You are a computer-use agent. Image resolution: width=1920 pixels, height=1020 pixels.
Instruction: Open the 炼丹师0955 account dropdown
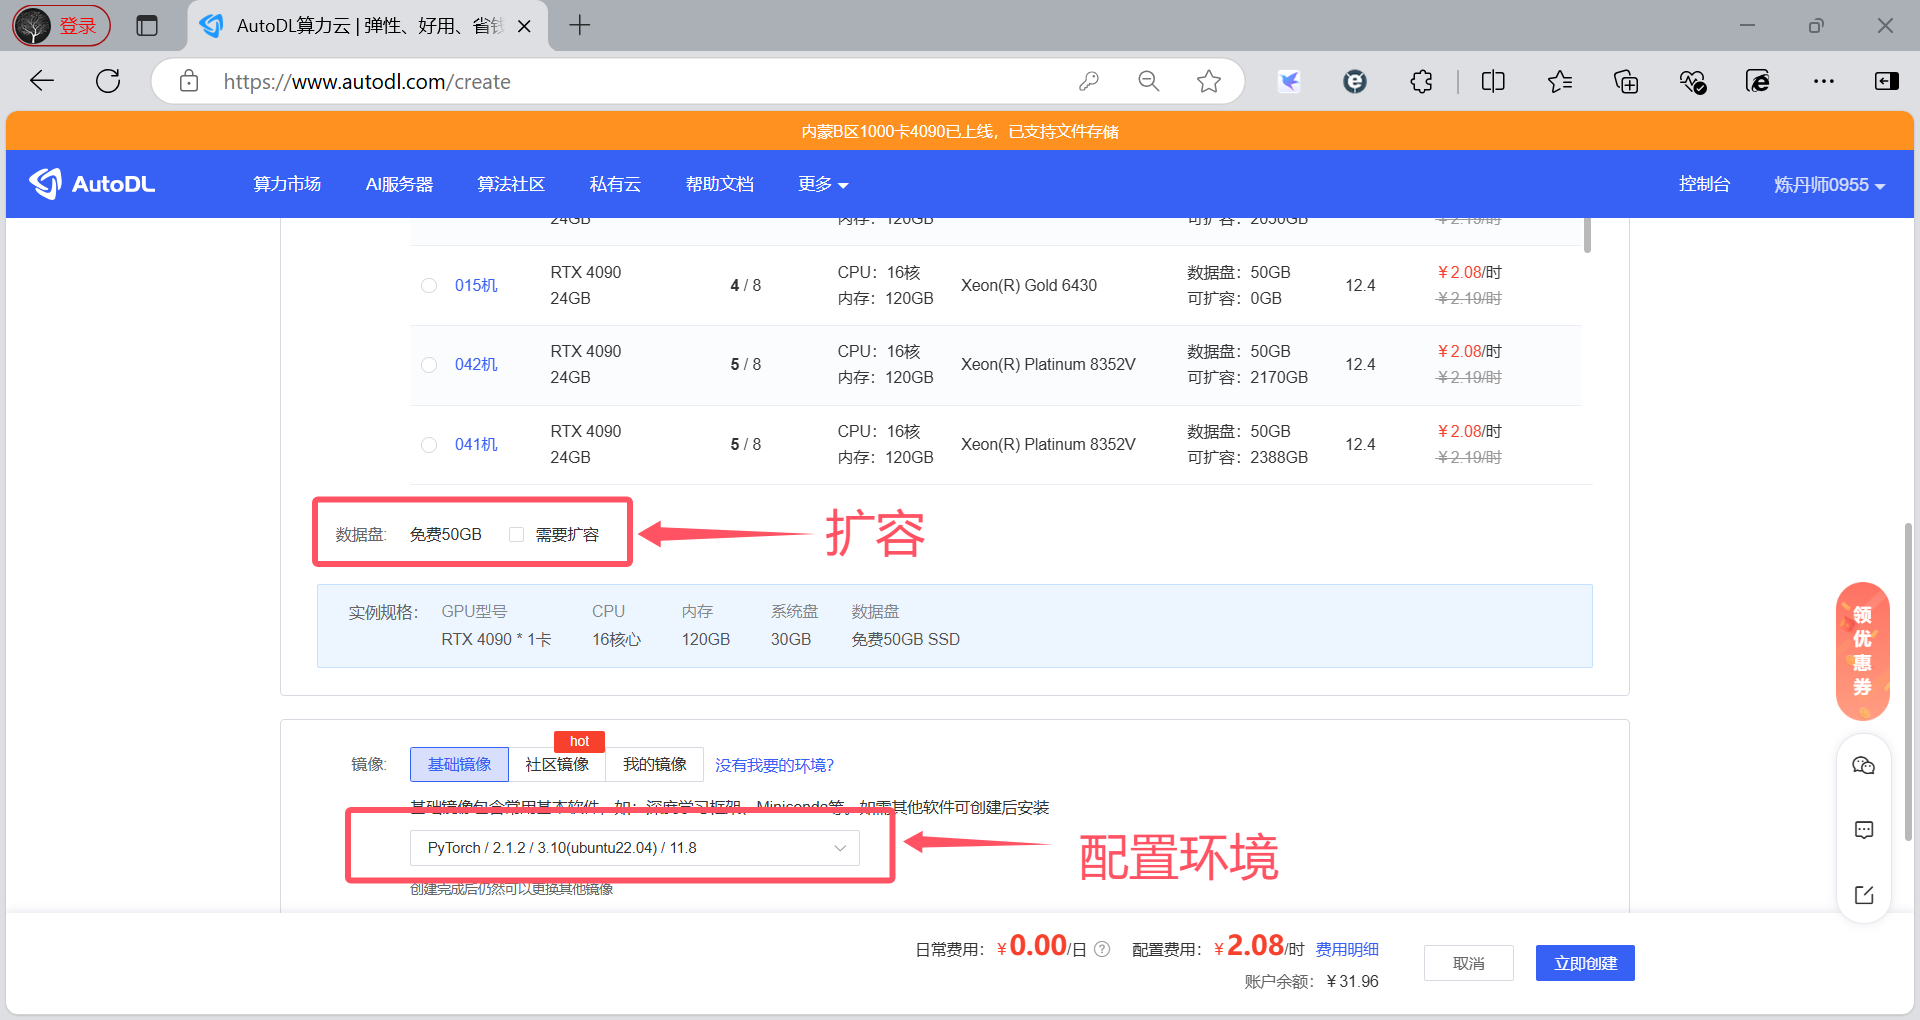[x=1829, y=185]
